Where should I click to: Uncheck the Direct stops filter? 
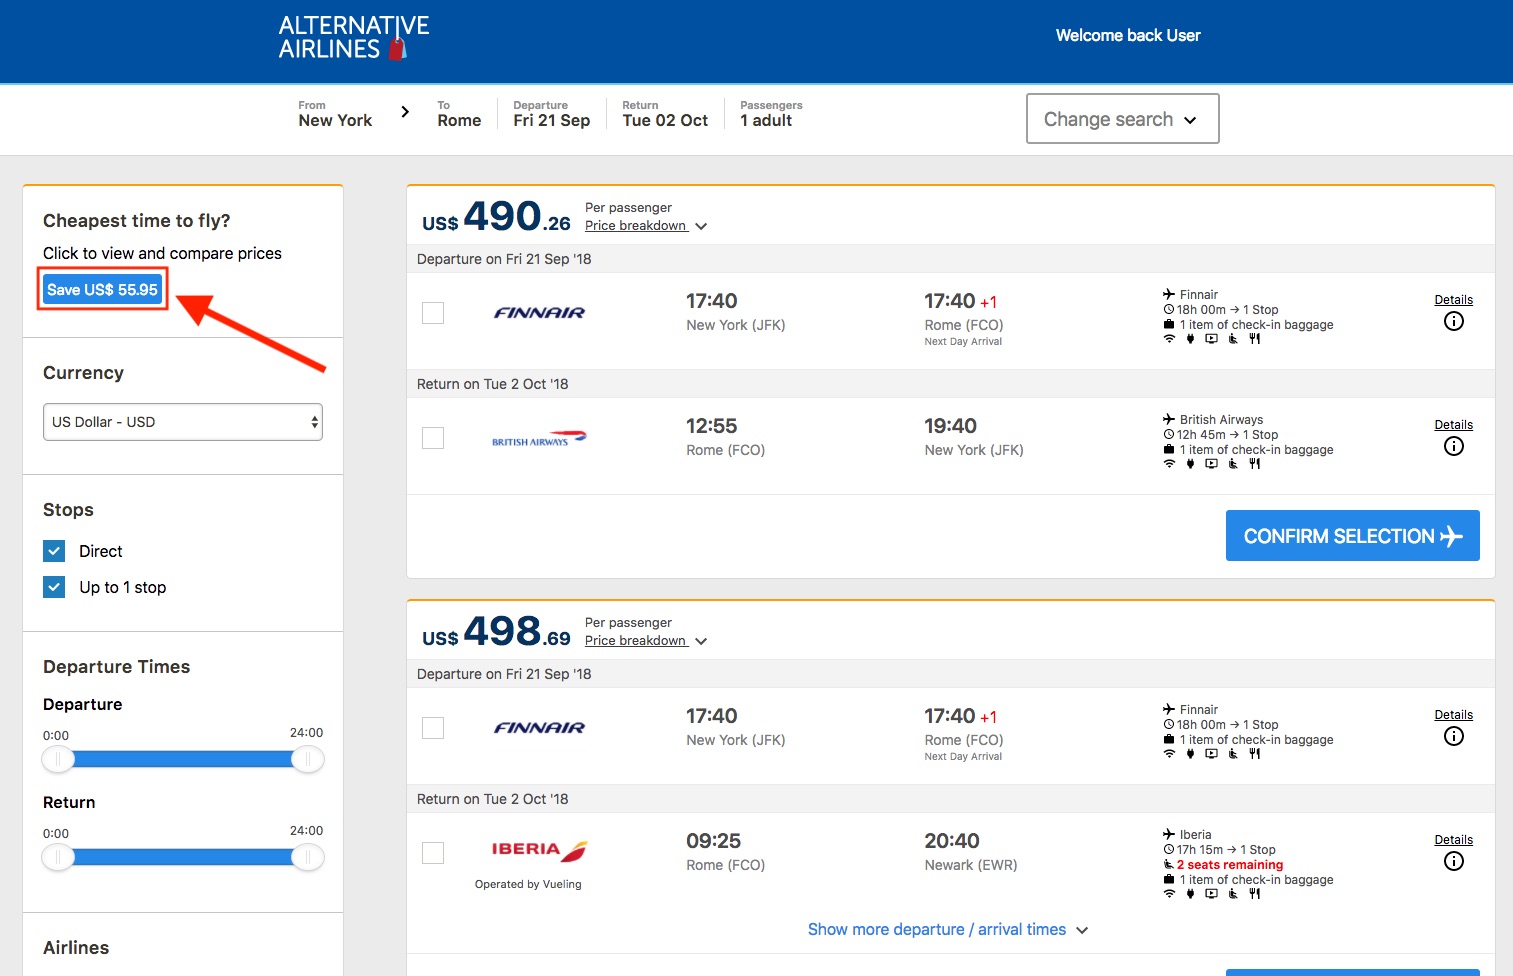[x=54, y=551]
